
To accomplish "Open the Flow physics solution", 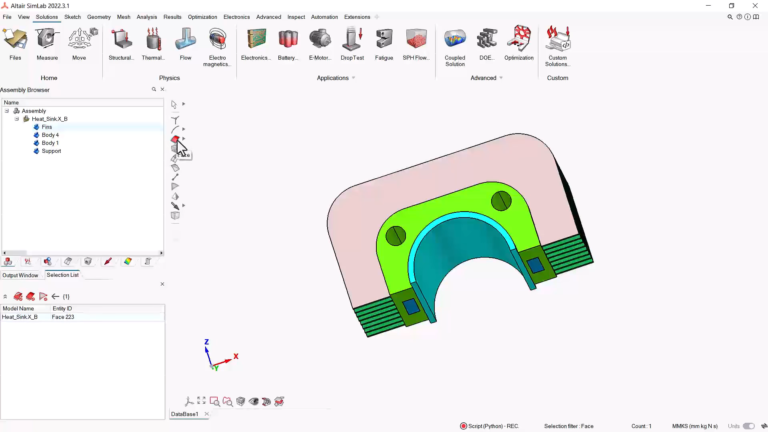I will pyautogui.click(x=185, y=44).
